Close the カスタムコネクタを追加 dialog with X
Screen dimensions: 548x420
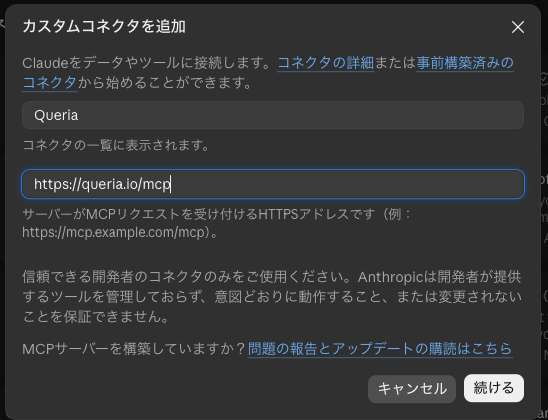[x=518, y=27]
